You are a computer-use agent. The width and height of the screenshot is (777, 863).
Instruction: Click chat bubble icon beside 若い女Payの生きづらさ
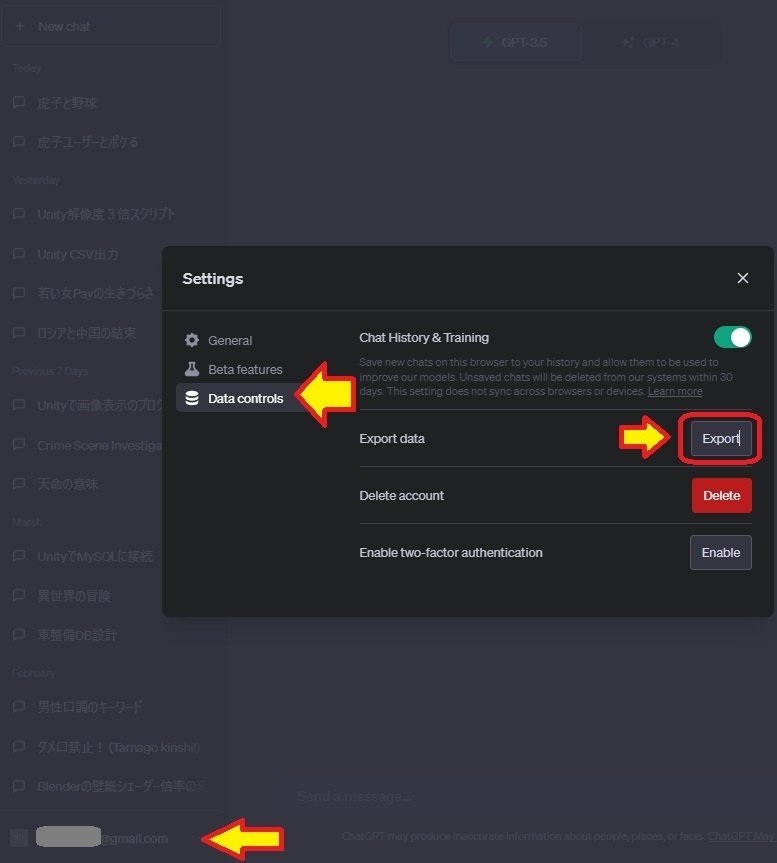(19, 293)
